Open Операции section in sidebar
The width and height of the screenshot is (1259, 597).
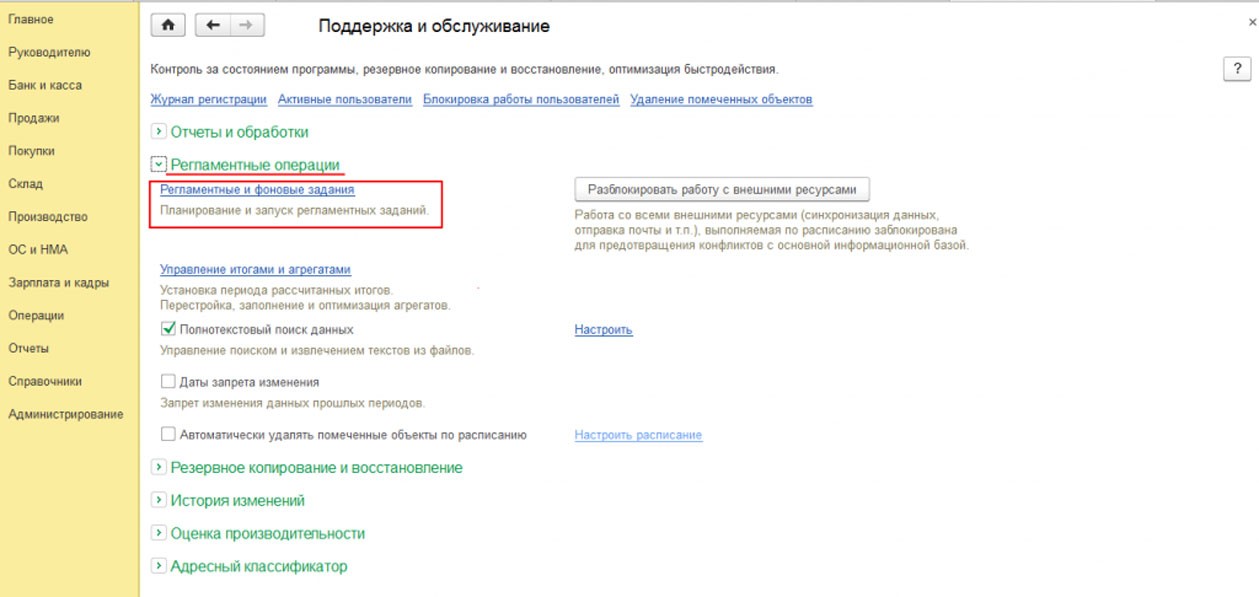(36, 316)
